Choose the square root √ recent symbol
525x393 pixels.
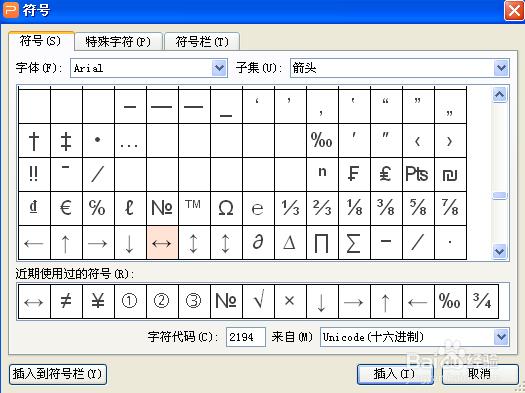[x=258, y=301]
